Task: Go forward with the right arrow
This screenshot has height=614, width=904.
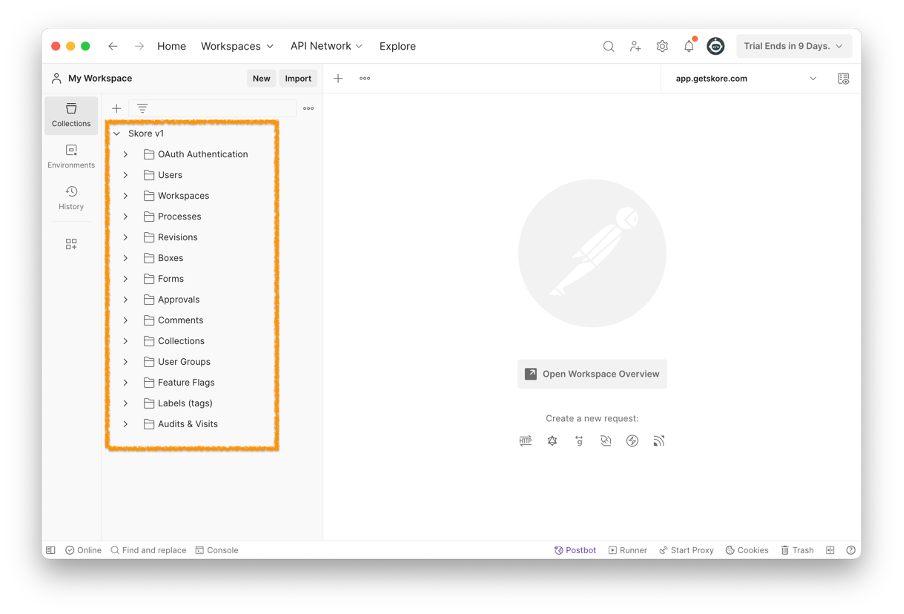Action: (x=139, y=46)
